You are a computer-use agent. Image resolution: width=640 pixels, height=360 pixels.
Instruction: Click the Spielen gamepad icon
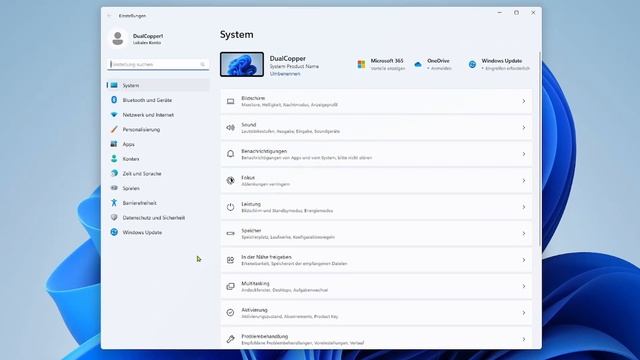pyautogui.click(x=114, y=188)
